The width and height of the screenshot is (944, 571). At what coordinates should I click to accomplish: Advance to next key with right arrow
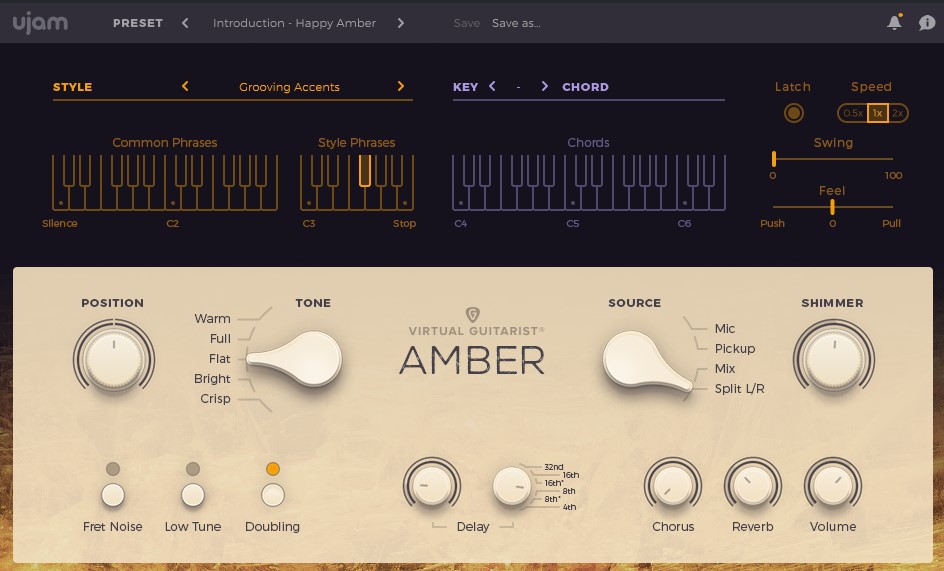(x=544, y=87)
